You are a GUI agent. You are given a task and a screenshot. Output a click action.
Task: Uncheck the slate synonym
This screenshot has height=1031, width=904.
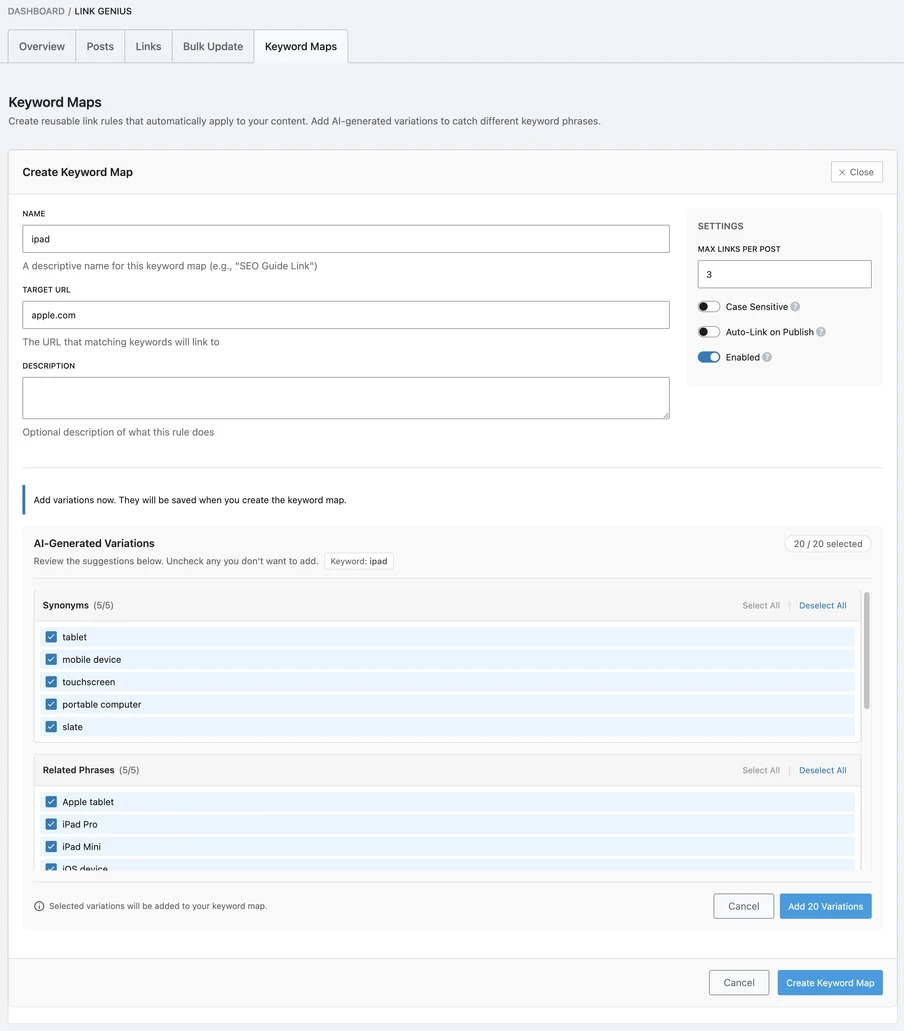pyautogui.click(x=50, y=727)
